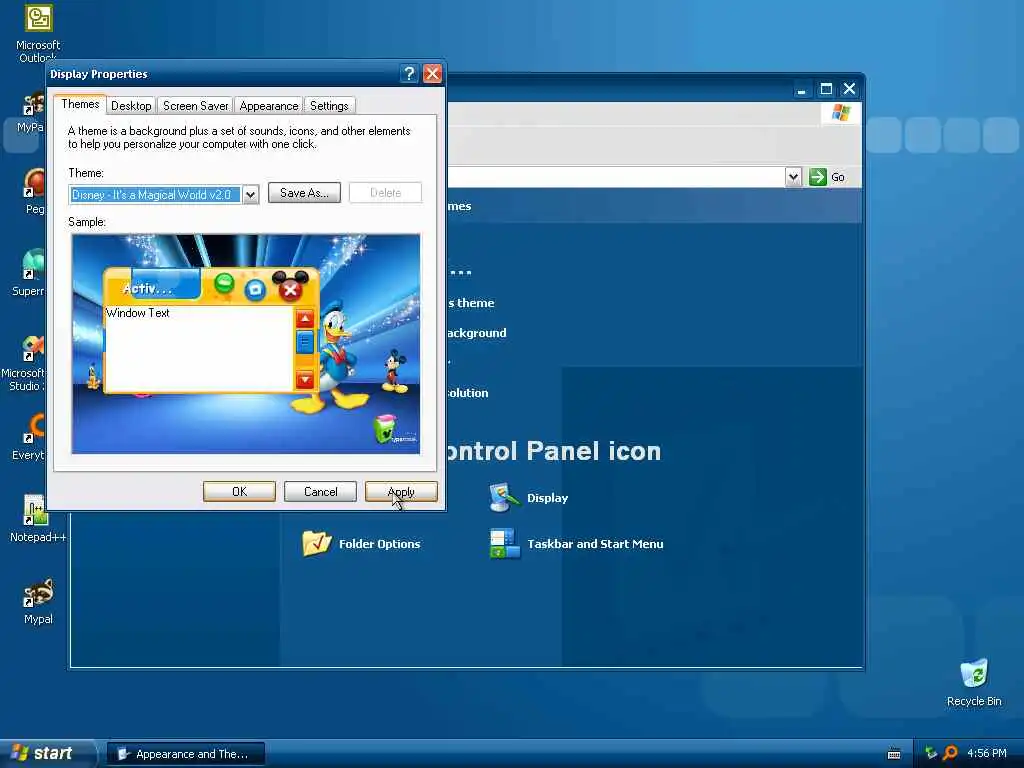Screen dimensions: 1024x768
Task: Click Cancel in Display Properties
Action: coord(321,492)
